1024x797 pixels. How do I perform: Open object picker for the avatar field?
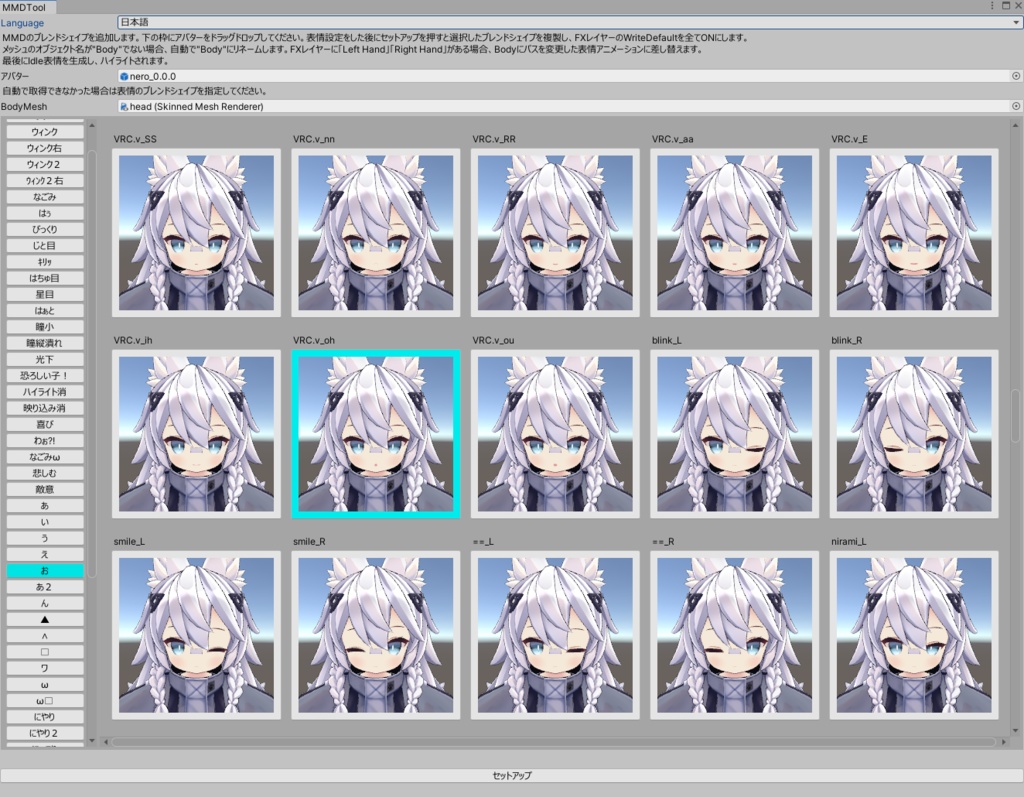(1016, 76)
